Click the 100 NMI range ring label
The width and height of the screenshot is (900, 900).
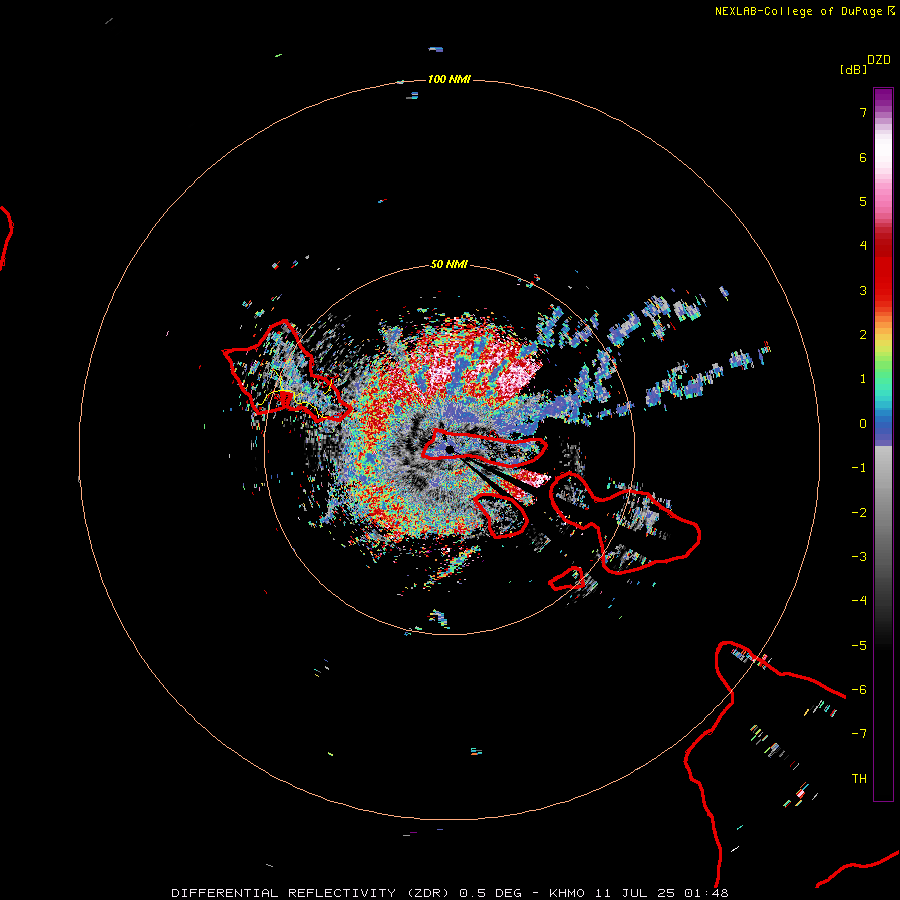[x=449, y=79]
